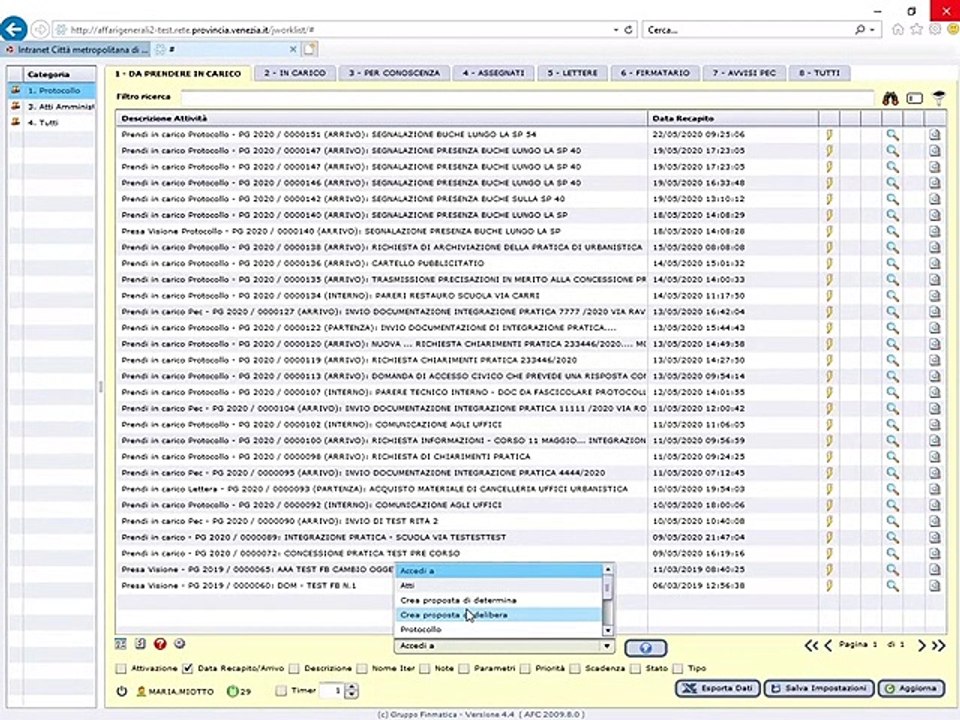Click the Timer value stepper arrows
Screen dimensions: 960x720
coord(351,691)
